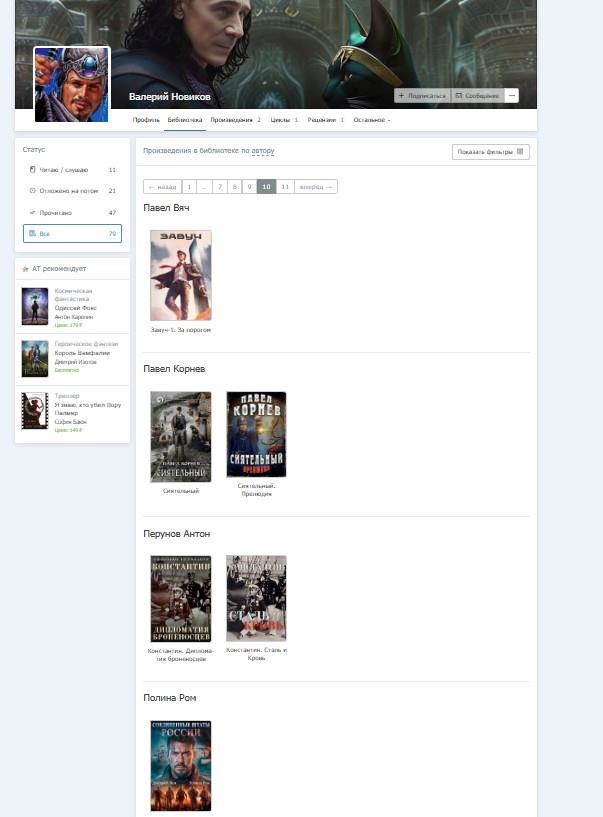
Task: Open the Король Вимфалии recommended book link
Action: (x=82, y=353)
